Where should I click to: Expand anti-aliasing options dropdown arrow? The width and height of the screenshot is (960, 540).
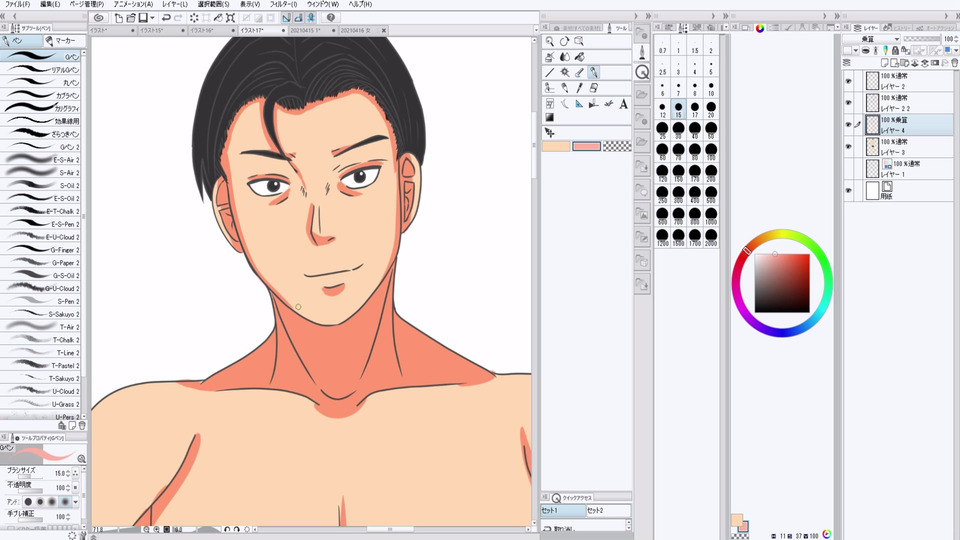[75, 502]
